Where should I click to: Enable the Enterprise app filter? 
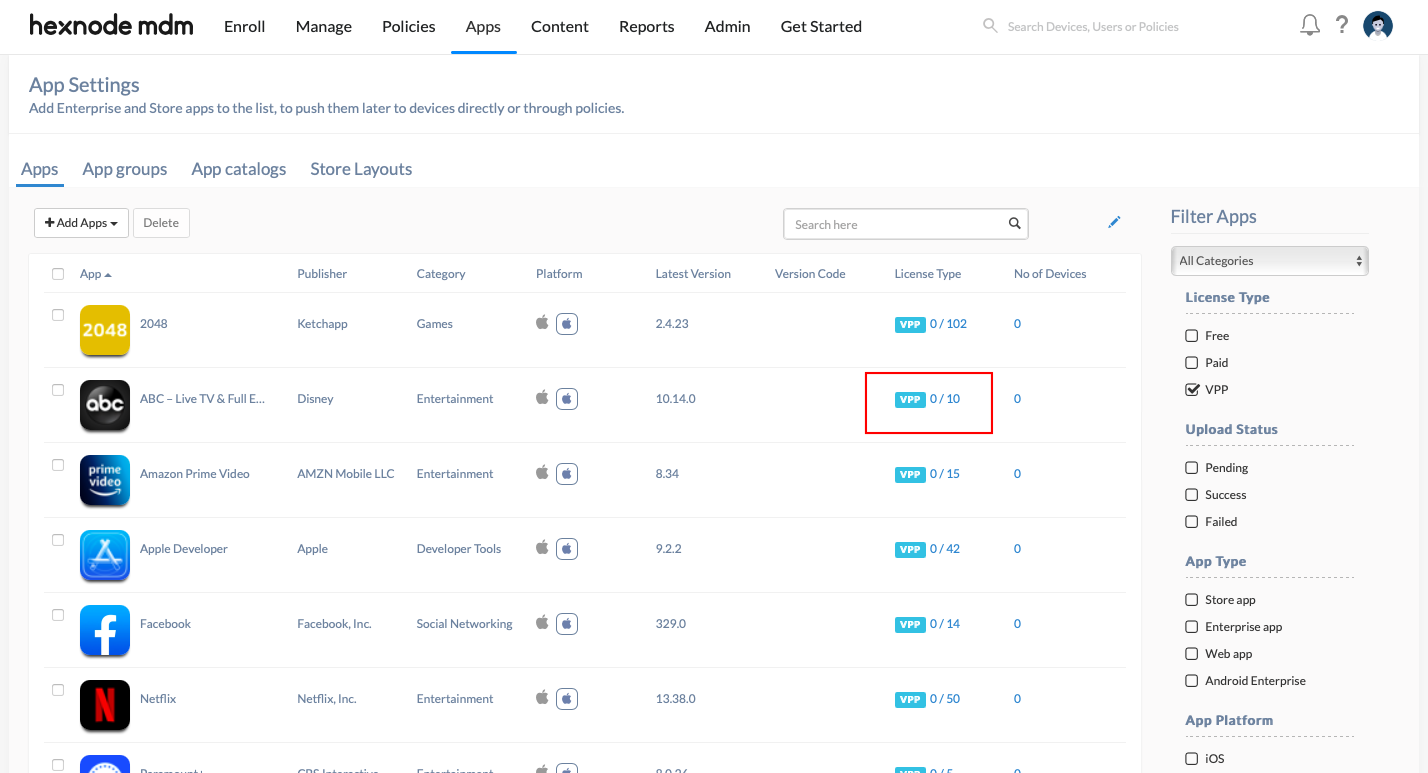click(1192, 627)
